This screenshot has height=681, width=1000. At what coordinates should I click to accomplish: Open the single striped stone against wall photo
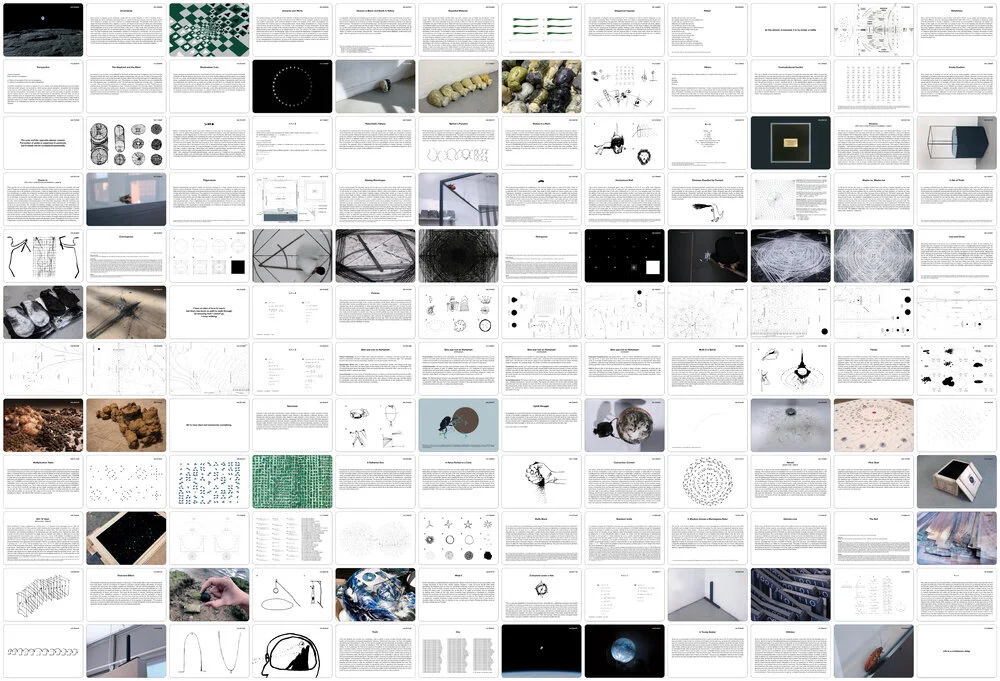click(375, 86)
